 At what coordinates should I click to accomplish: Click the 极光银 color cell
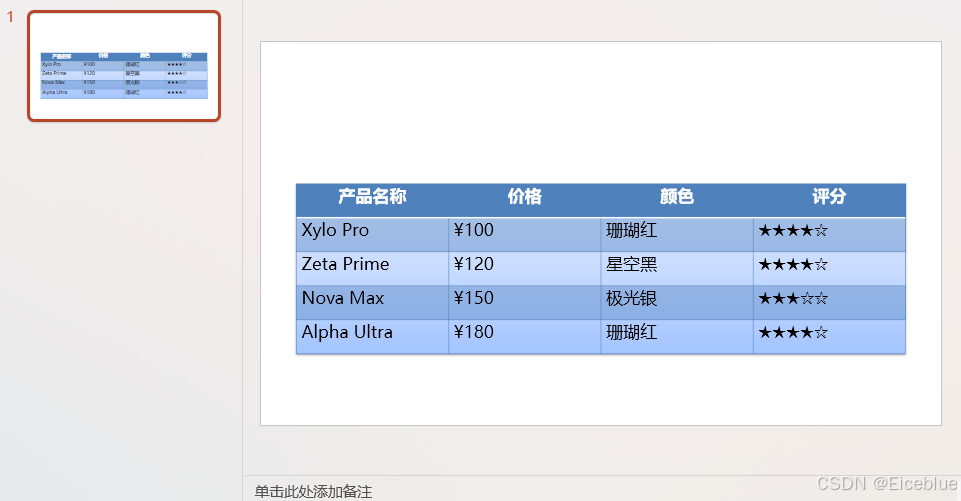677,302
